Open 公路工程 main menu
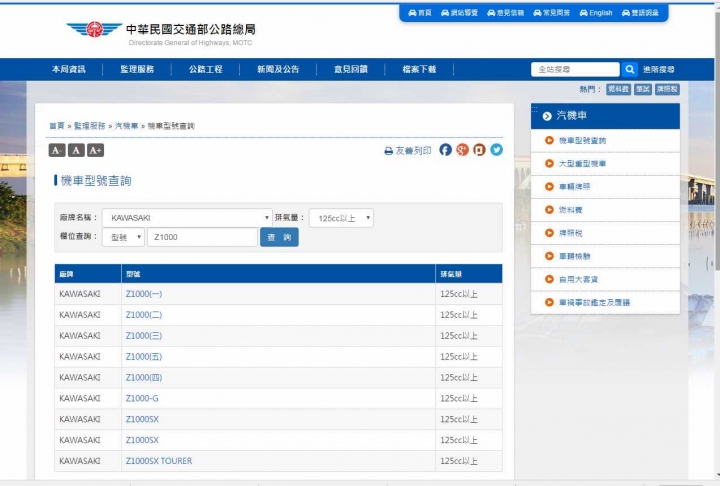The height and width of the screenshot is (486, 720). pos(205,69)
